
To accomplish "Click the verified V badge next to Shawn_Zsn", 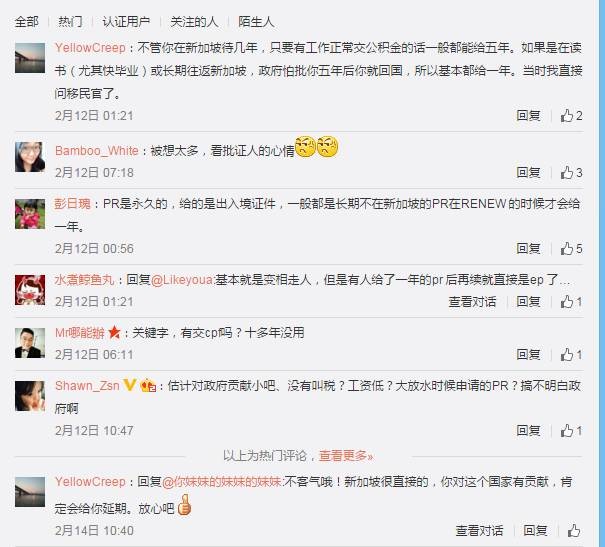I will click(129, 385).
